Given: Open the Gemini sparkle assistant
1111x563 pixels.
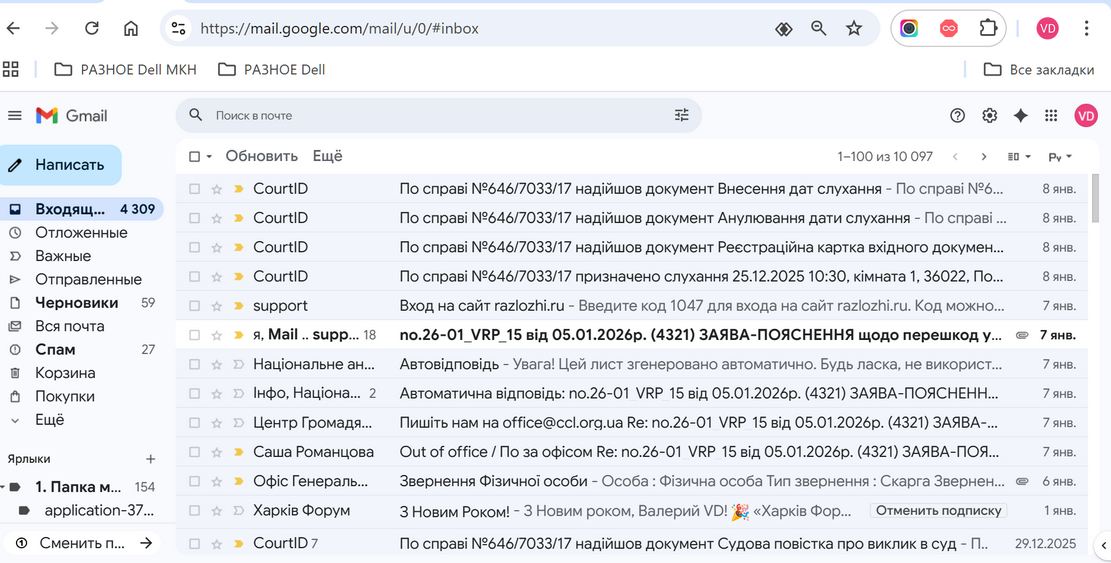Looking at the screenshot, I should pos(1020,115).
